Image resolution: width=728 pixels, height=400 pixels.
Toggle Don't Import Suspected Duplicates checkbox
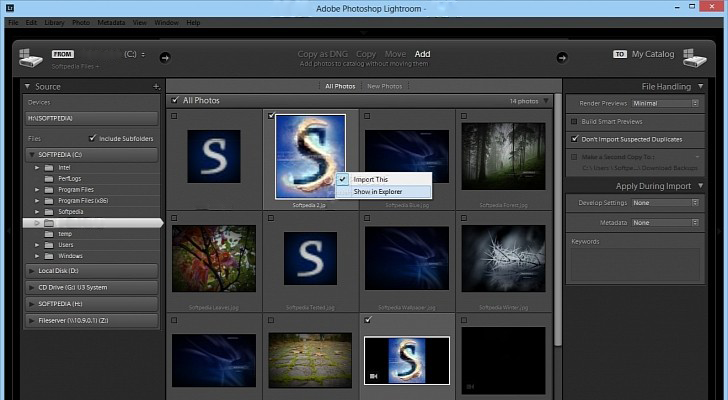click(x=574, y=138)
